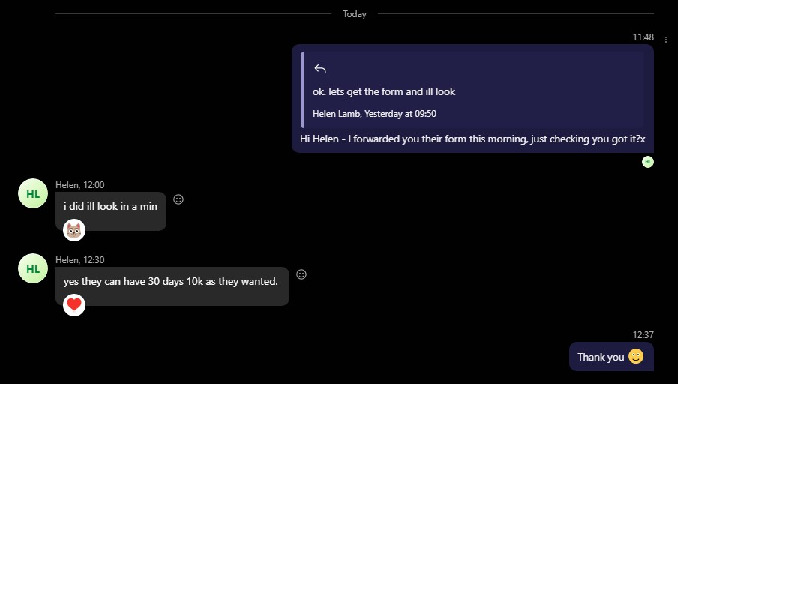This screenshot has width=792, height=612.
Task: Jump to quoted "ok. lets get the form" text
Action: coord(384,92)
